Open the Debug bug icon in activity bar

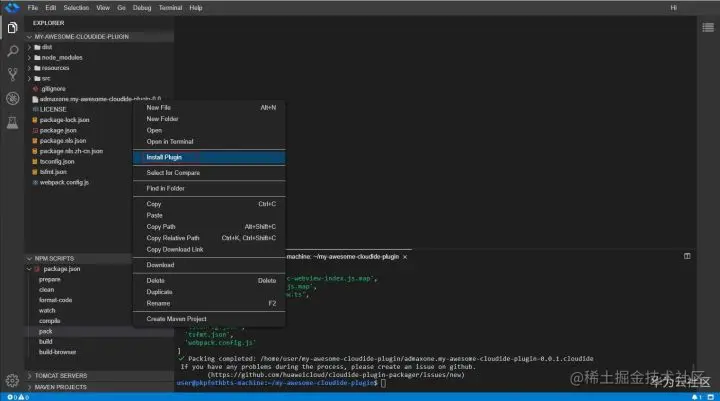(x=12, y=98)
